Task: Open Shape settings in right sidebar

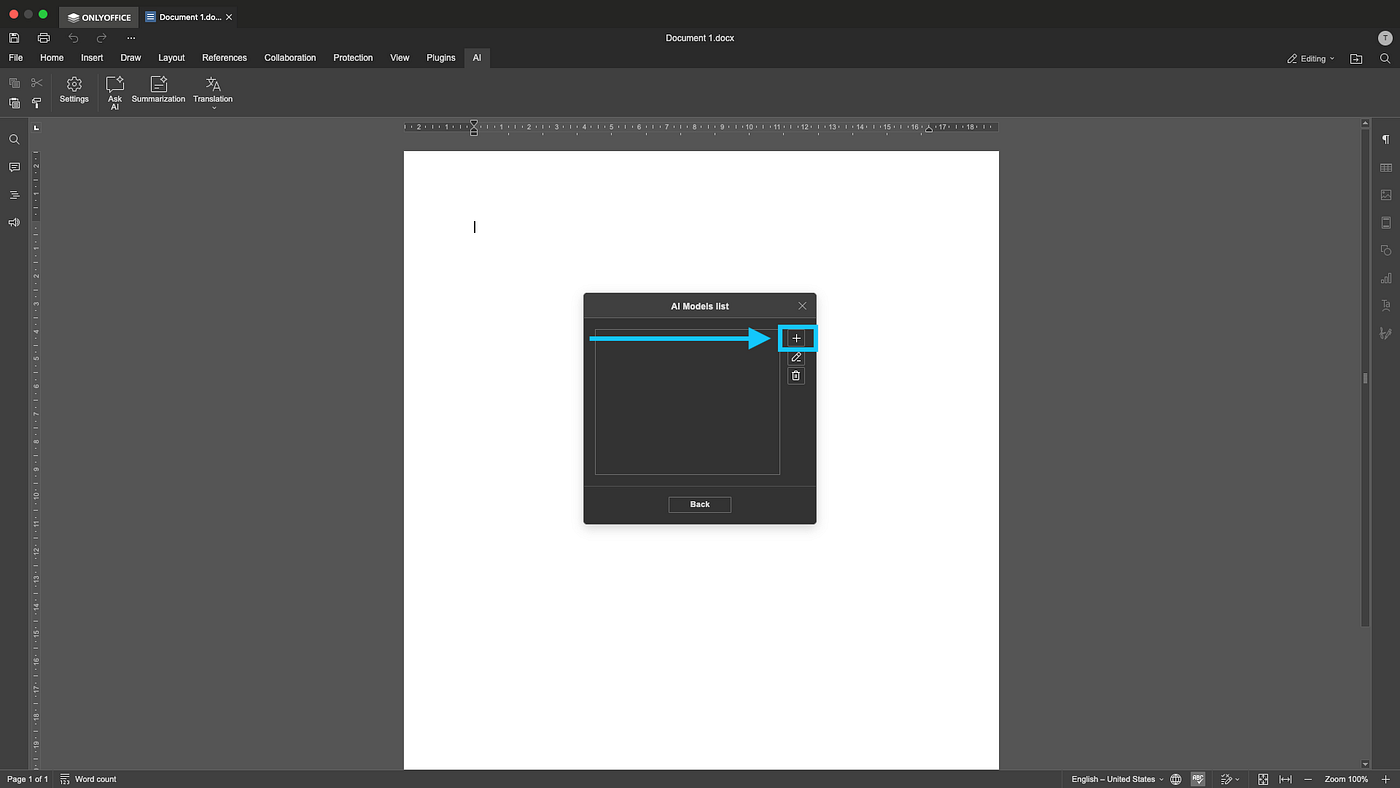Action: 1386,250
